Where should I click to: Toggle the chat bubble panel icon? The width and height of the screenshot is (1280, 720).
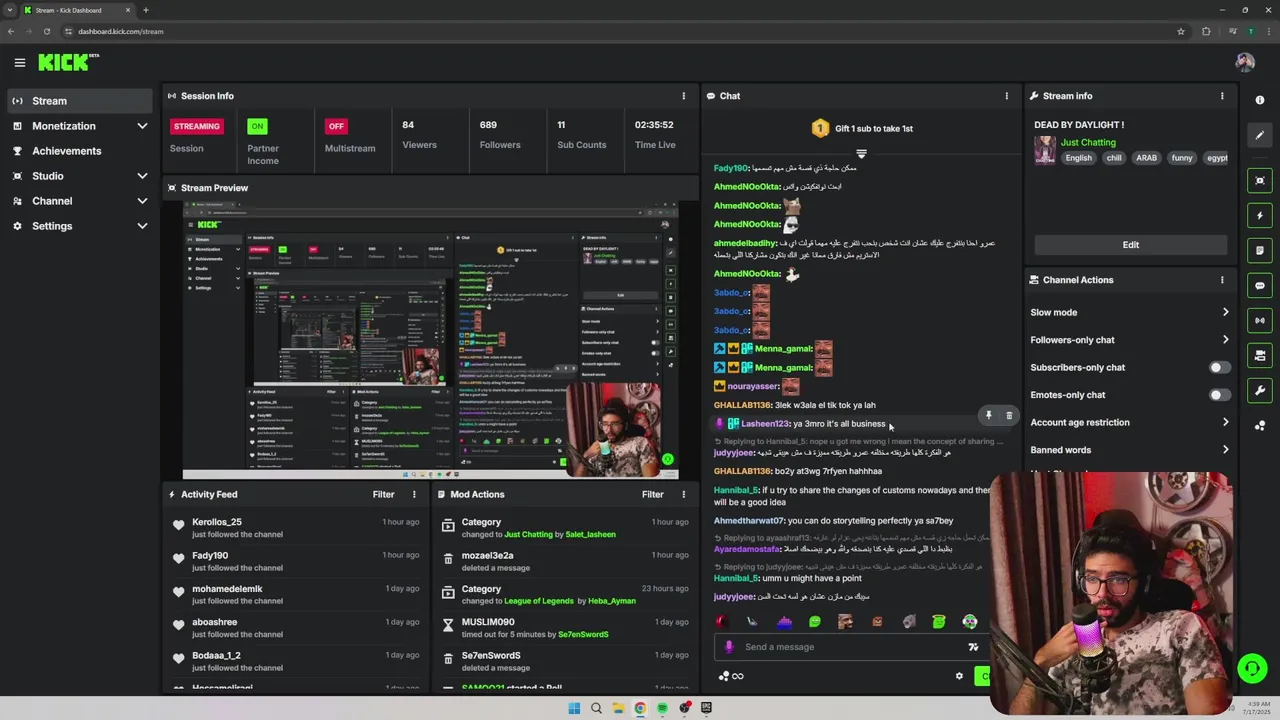1260,285
